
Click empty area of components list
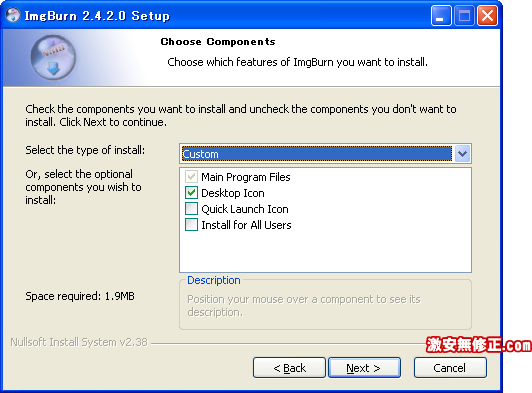click(325, 252)
